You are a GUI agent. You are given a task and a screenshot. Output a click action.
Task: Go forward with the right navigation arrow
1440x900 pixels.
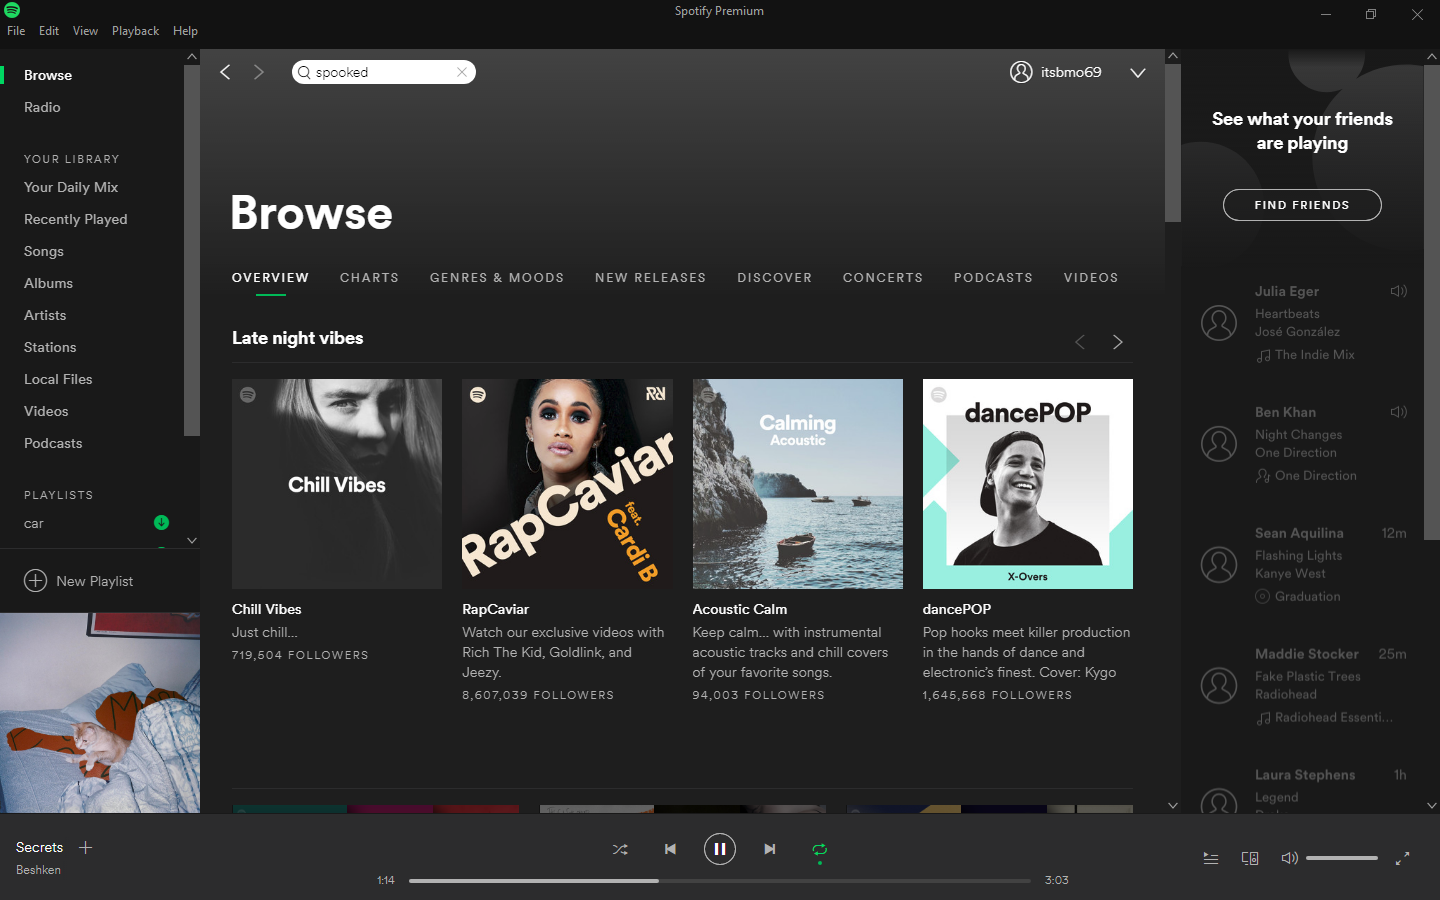pos(259,72)
